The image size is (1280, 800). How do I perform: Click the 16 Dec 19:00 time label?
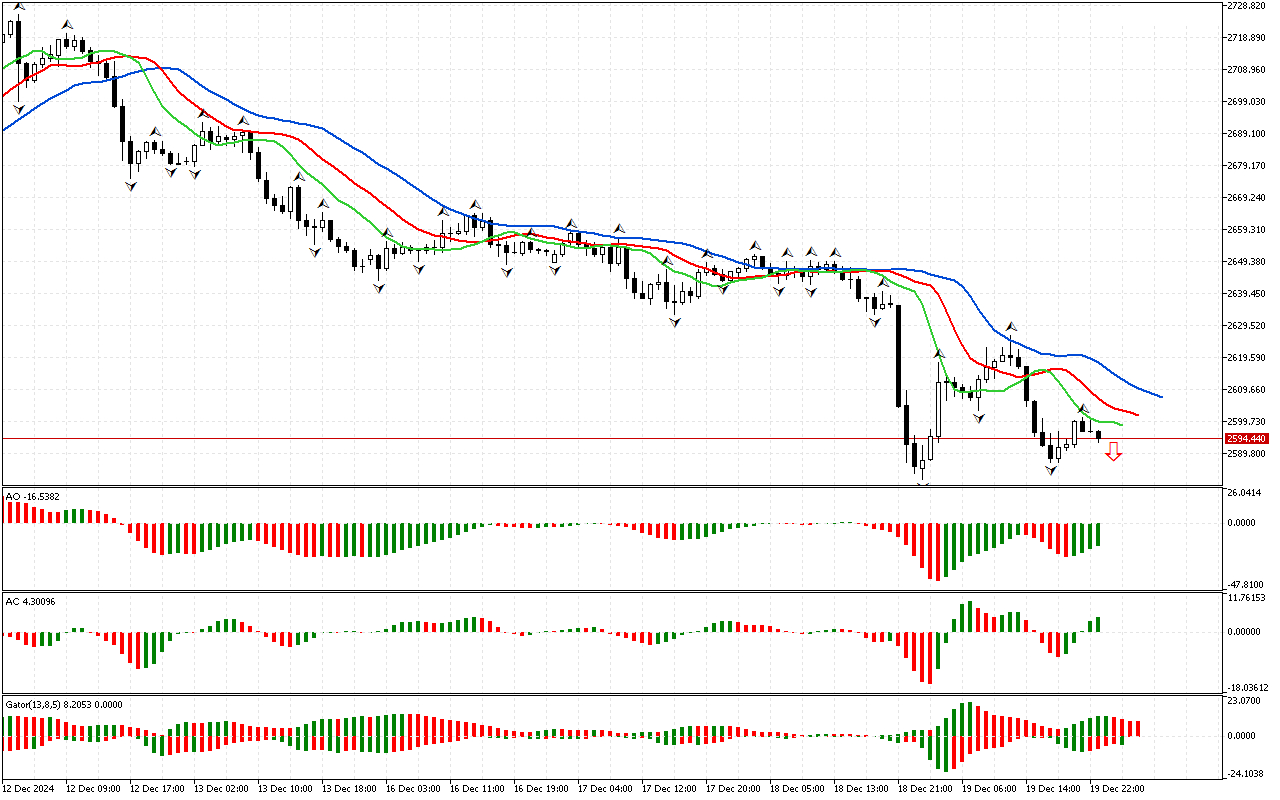pyautogui.click(x=540, y=789)
